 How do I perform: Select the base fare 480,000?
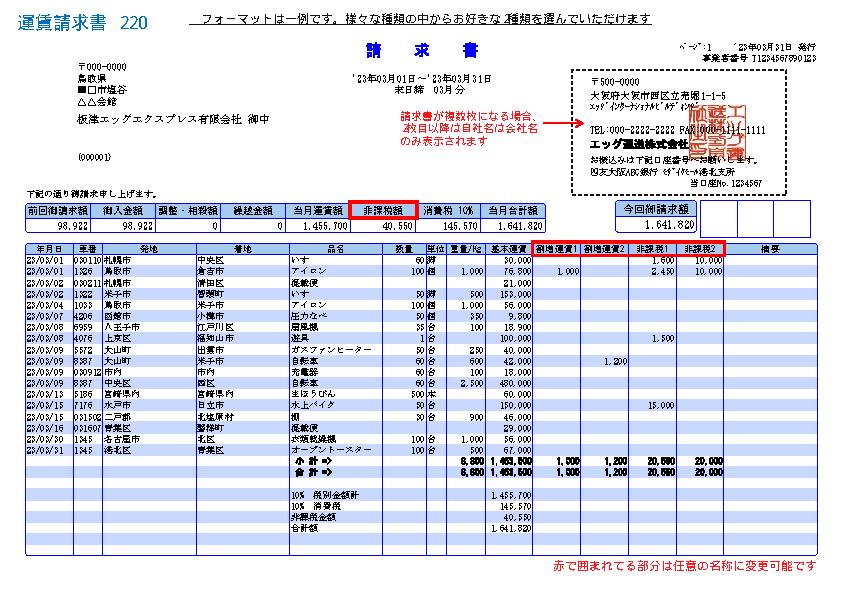pyautogui.click(x=517, y=383)
